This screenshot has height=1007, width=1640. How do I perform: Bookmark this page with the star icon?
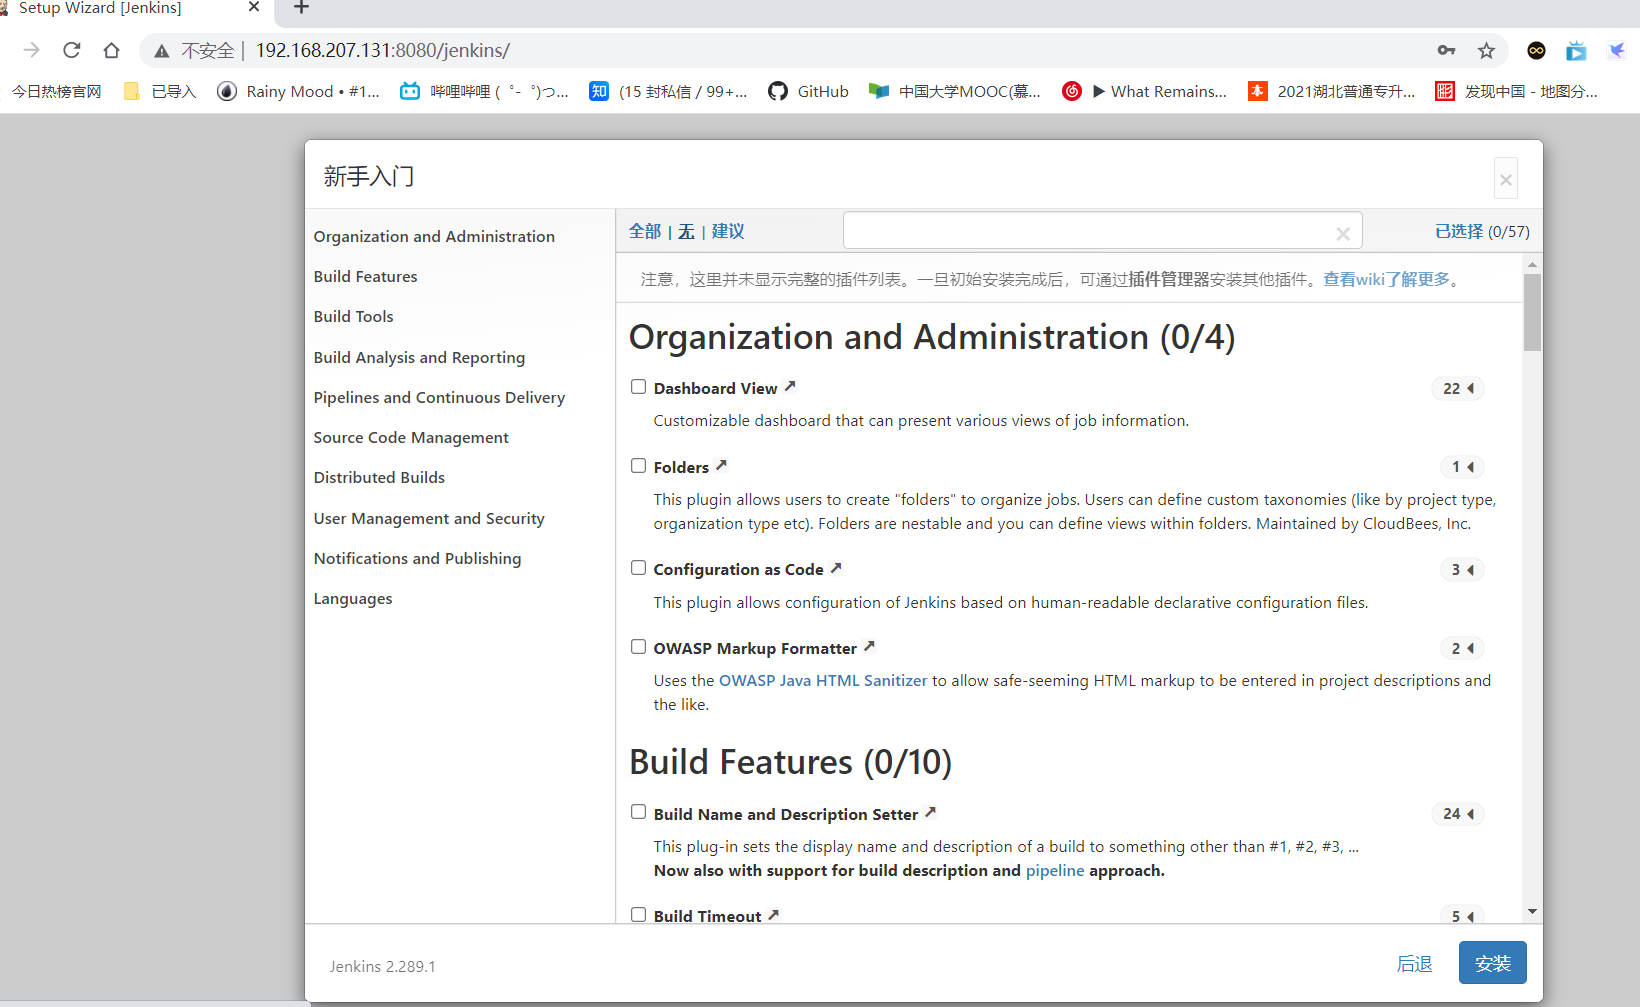(1486, 50)
